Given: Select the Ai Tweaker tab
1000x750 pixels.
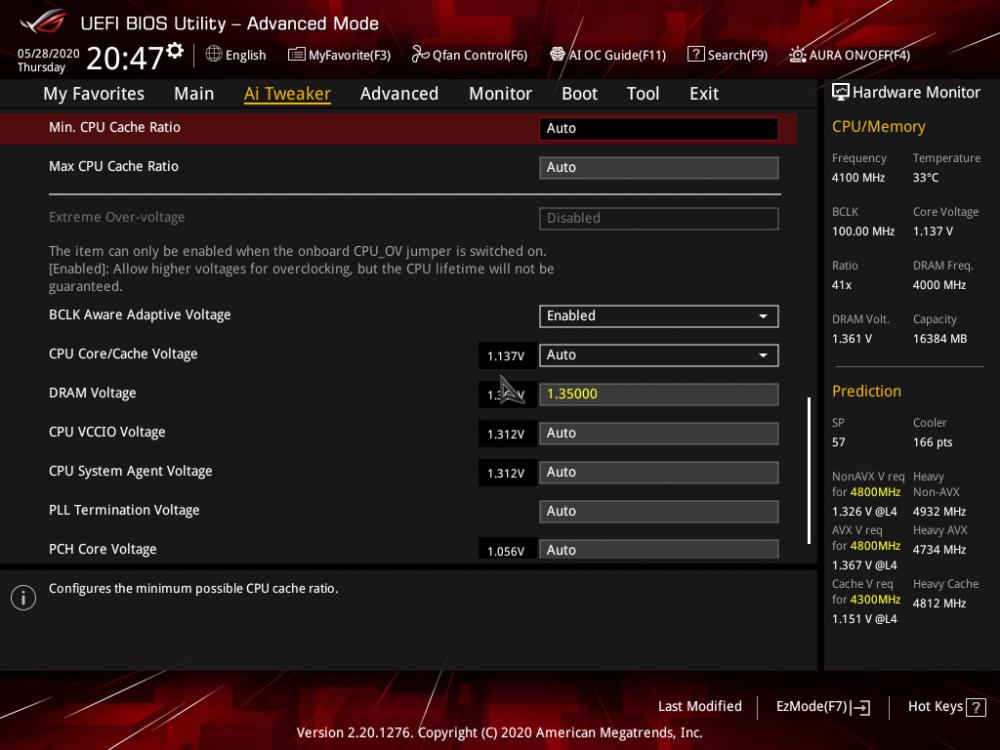Looking at the screenshot, I should [x=287, y=94].
